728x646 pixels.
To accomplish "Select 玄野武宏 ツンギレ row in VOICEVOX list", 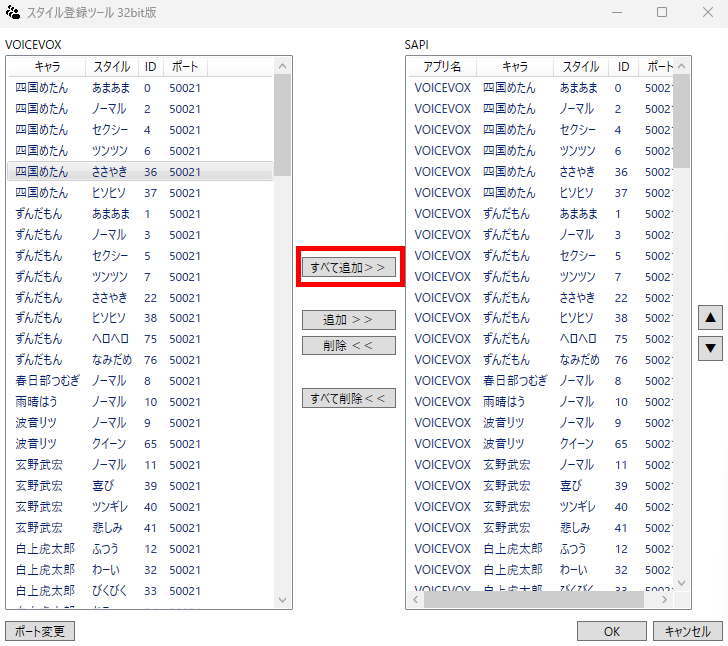I will click(141, 507).
